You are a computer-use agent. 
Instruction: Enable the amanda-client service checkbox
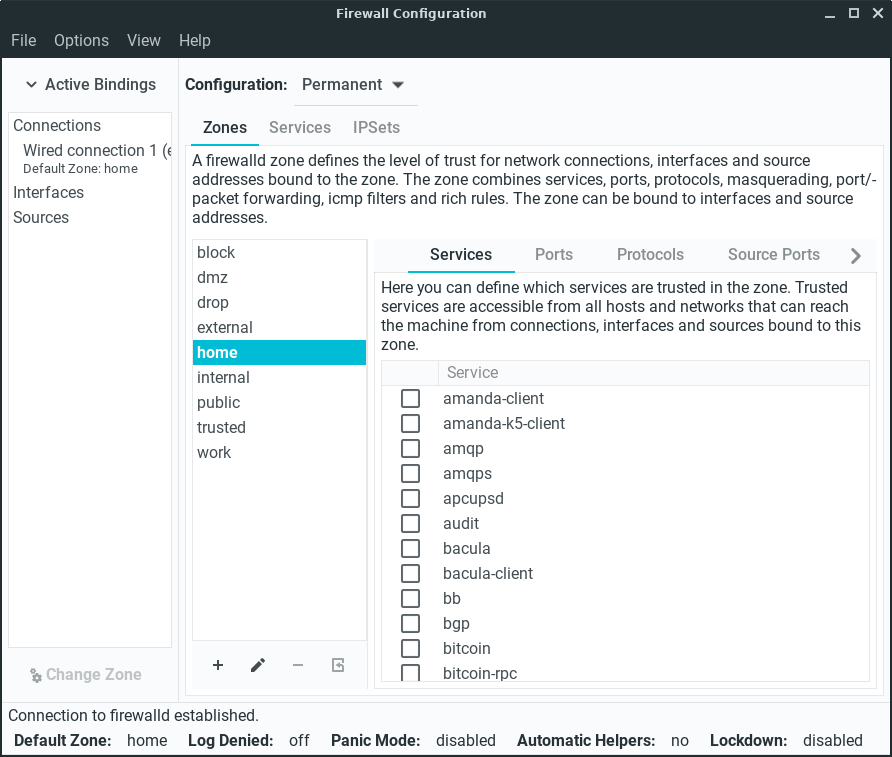(410, 399)
